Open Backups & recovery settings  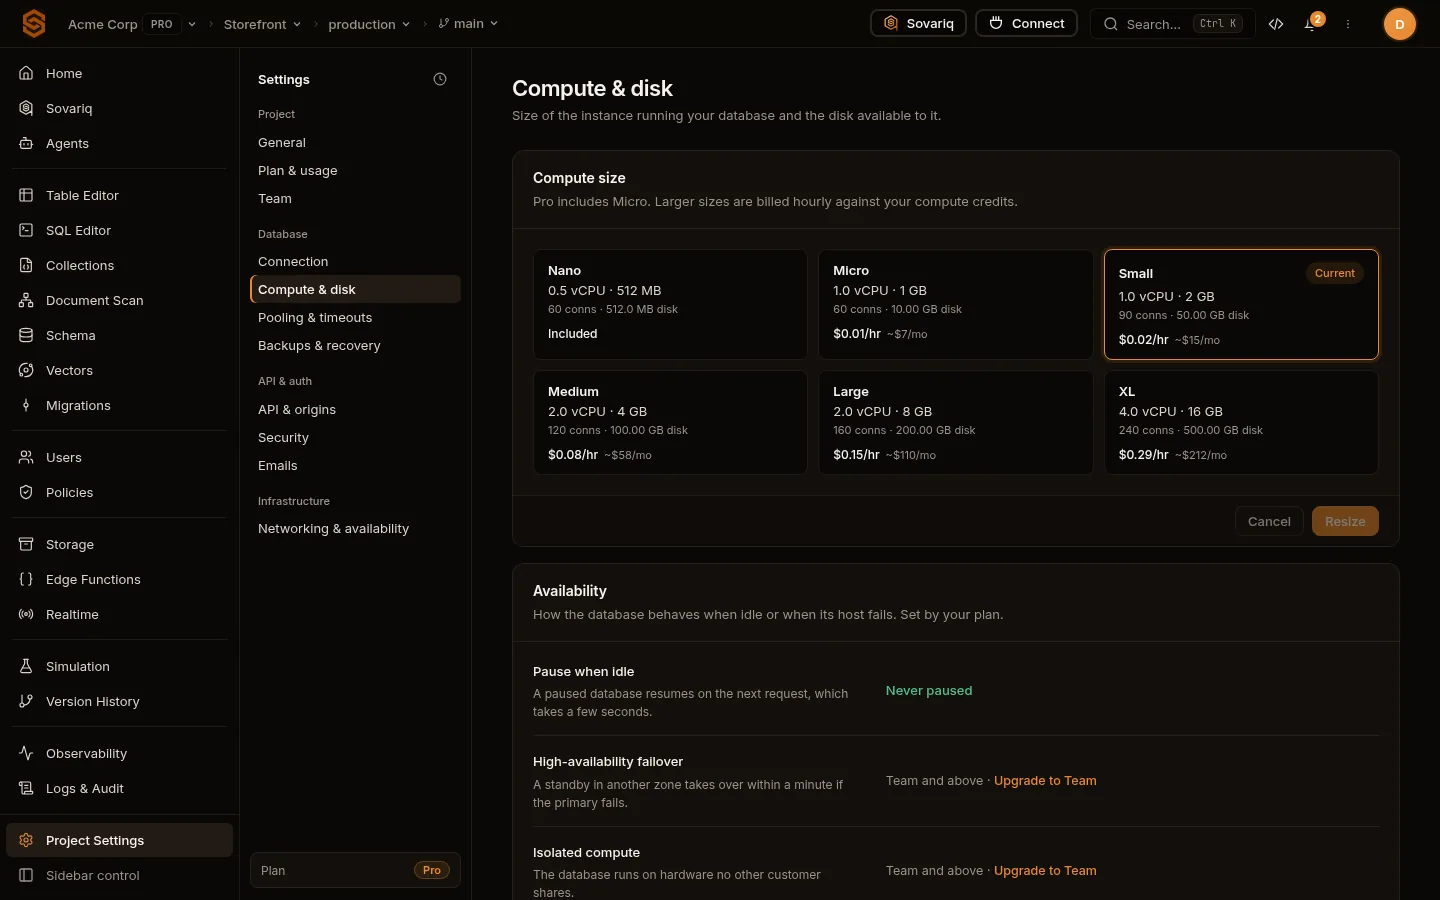pyautogui.click(x=355, y=345)
